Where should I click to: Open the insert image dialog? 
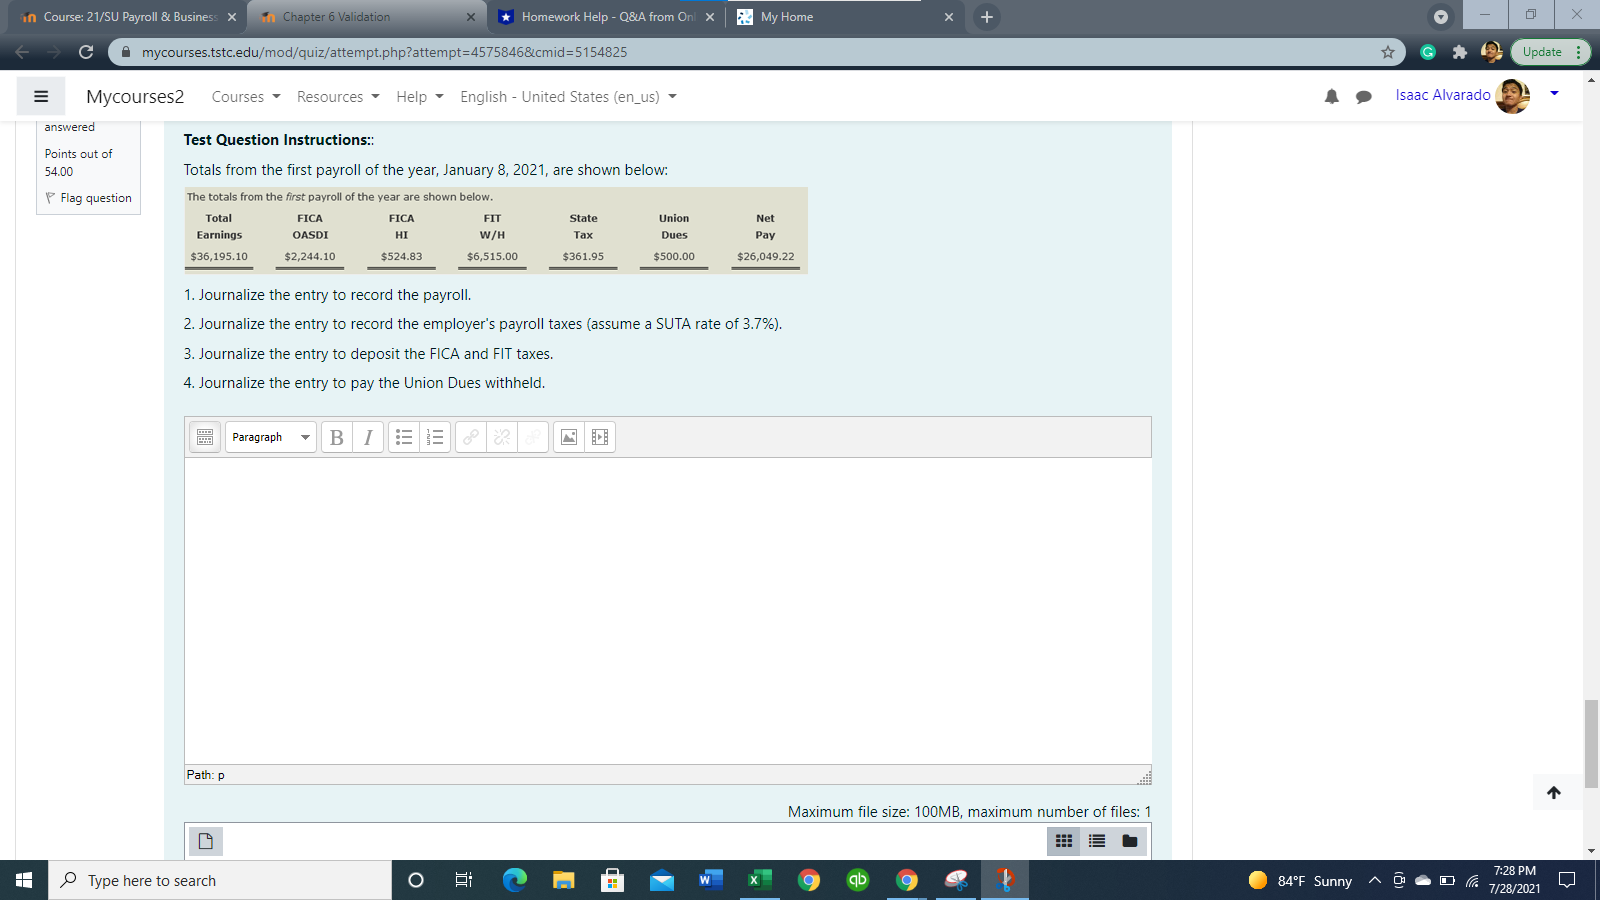[569, 436]
